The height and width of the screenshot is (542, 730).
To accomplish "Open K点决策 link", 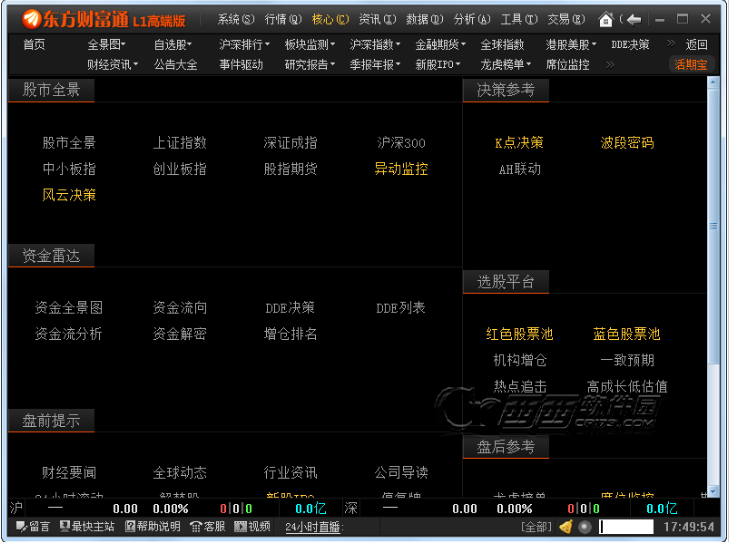I will tap(519, 143).
